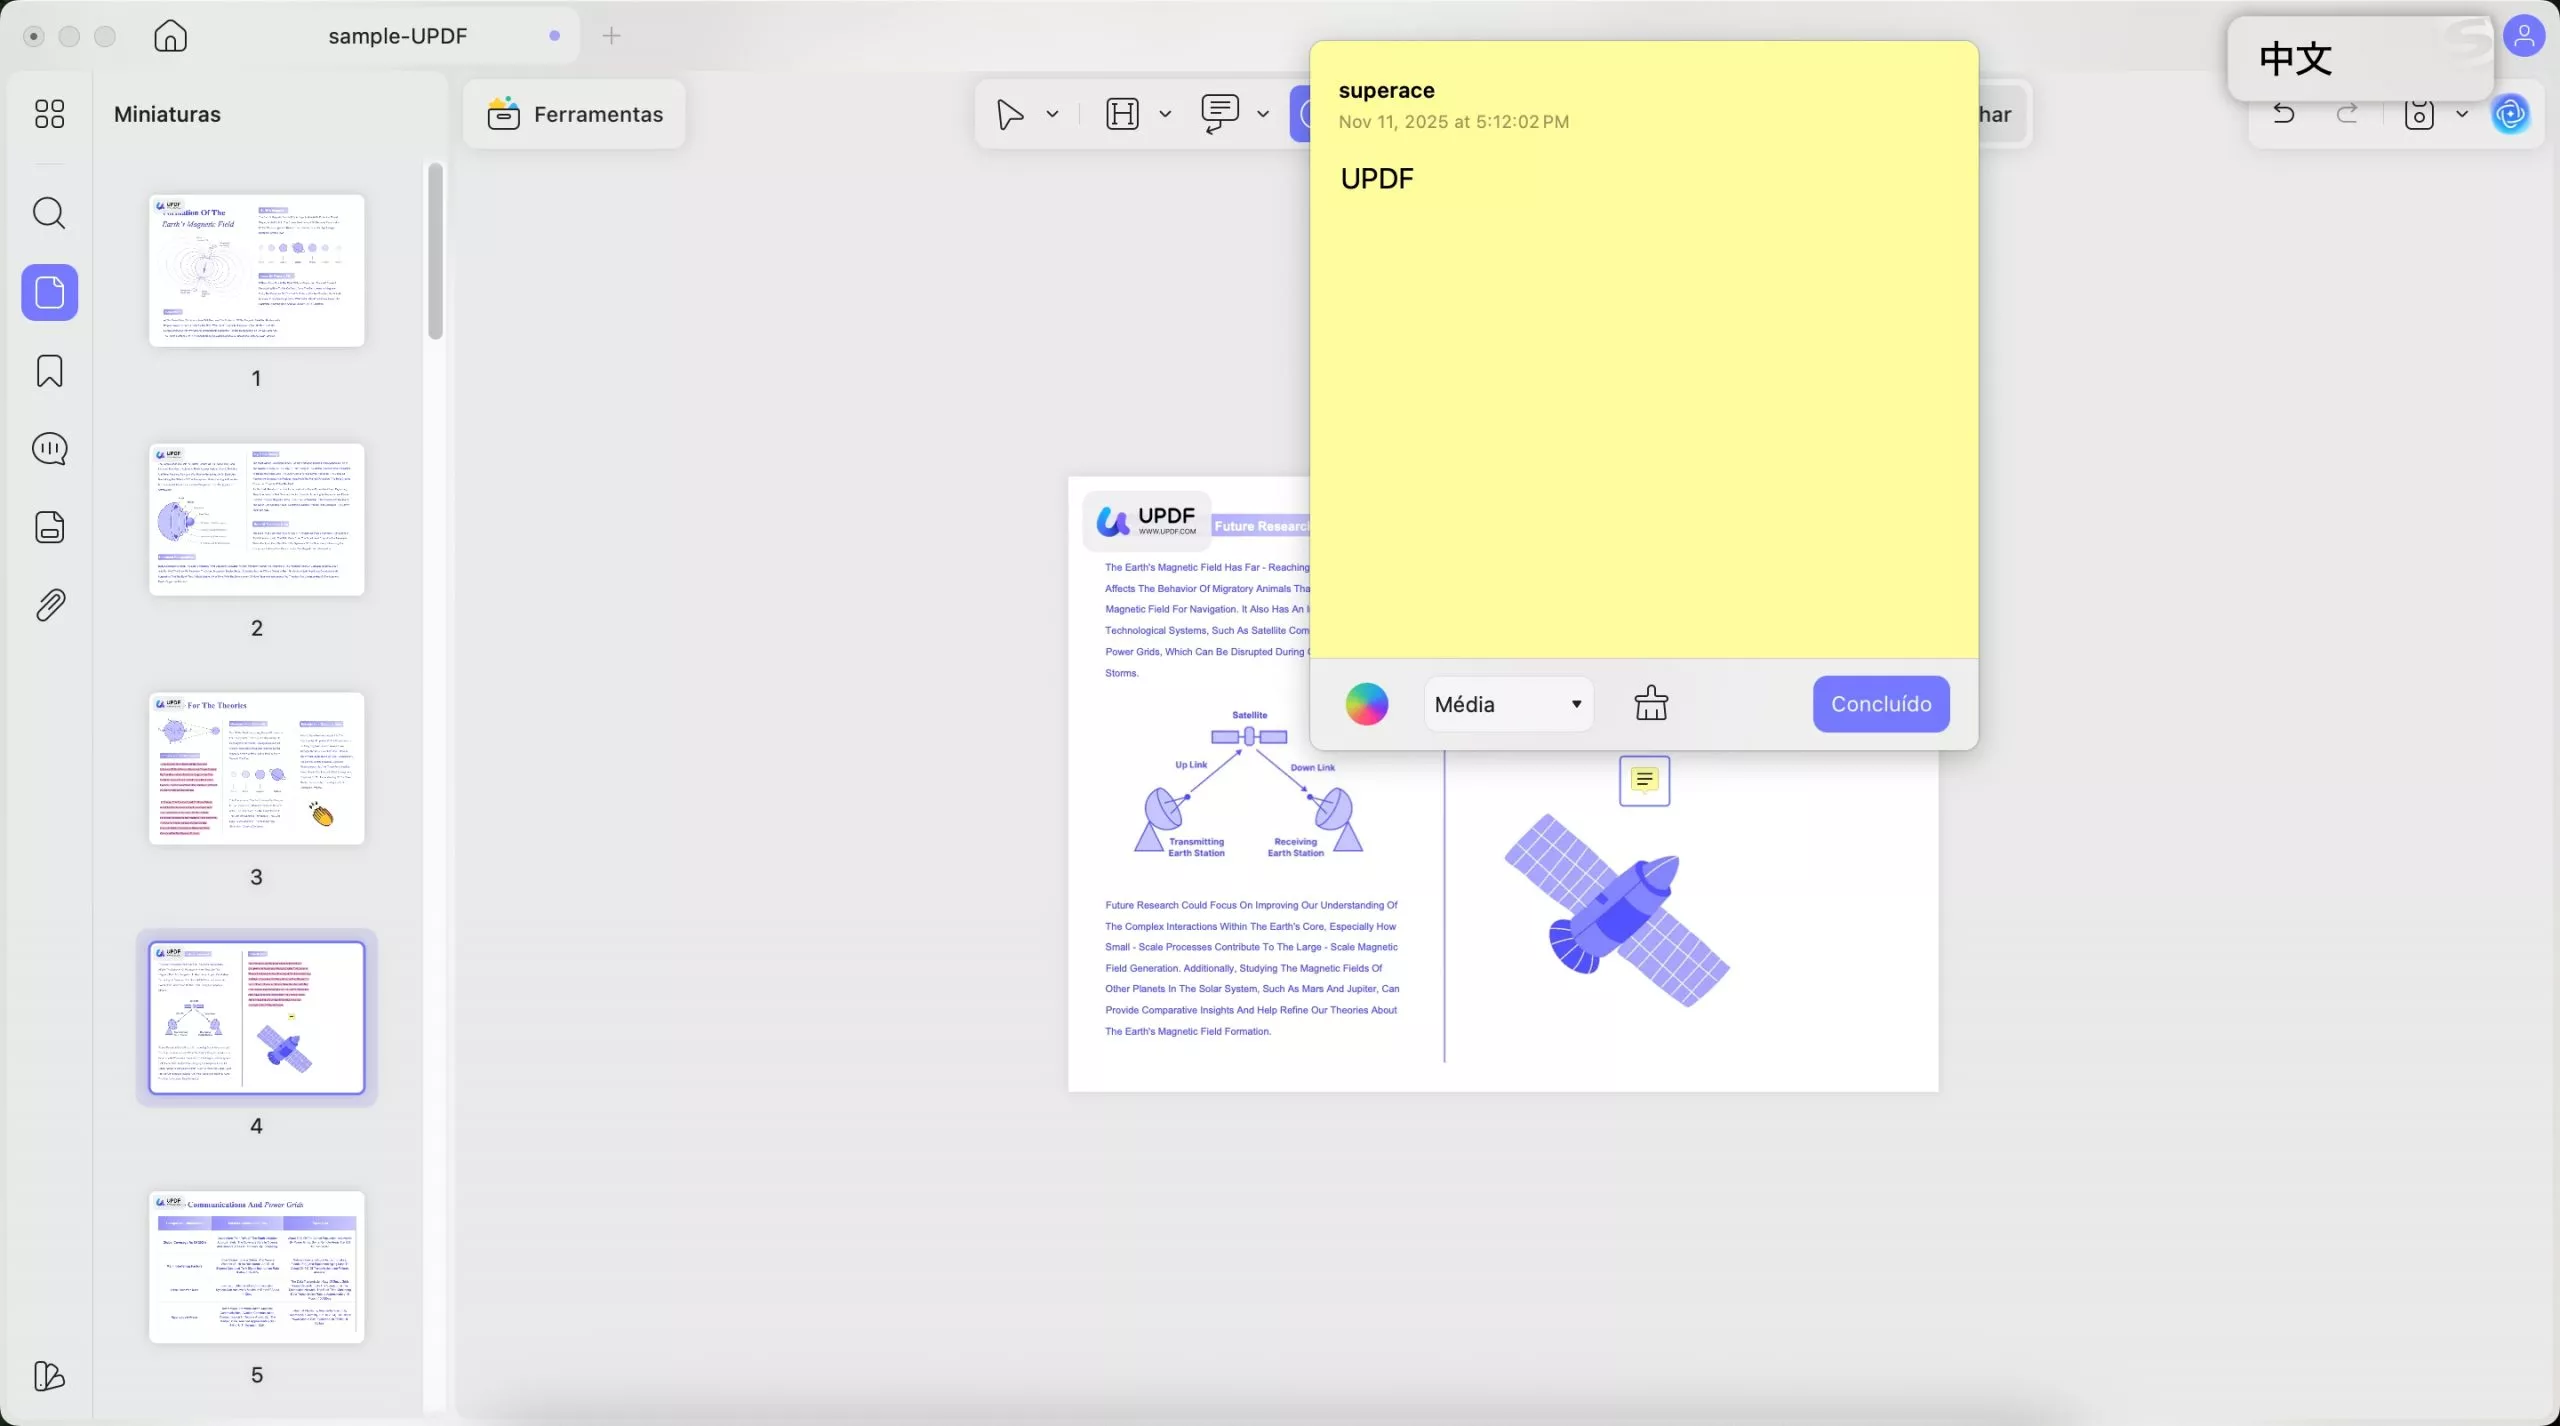Screen dimensions: 2560x1426
Task: Select page 2 thumbnail
Action: 256,519
